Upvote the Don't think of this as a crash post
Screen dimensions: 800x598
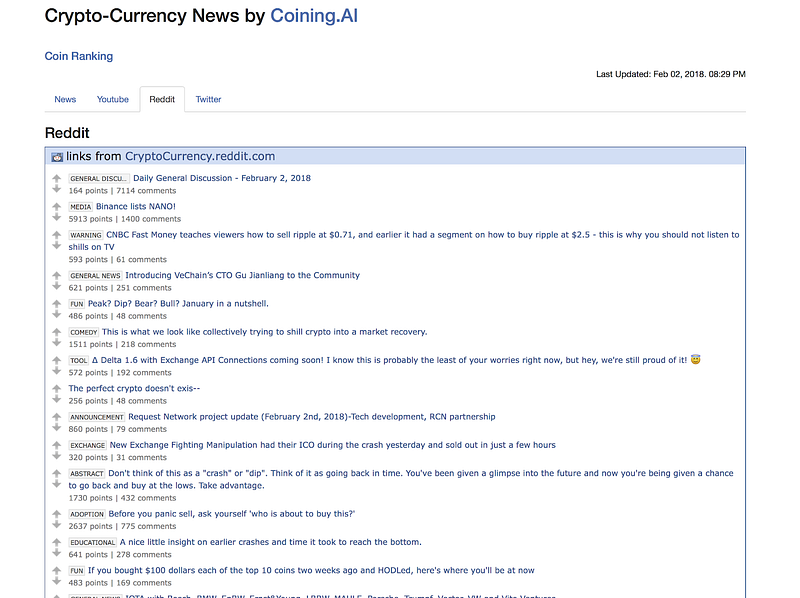coord(57,474)
